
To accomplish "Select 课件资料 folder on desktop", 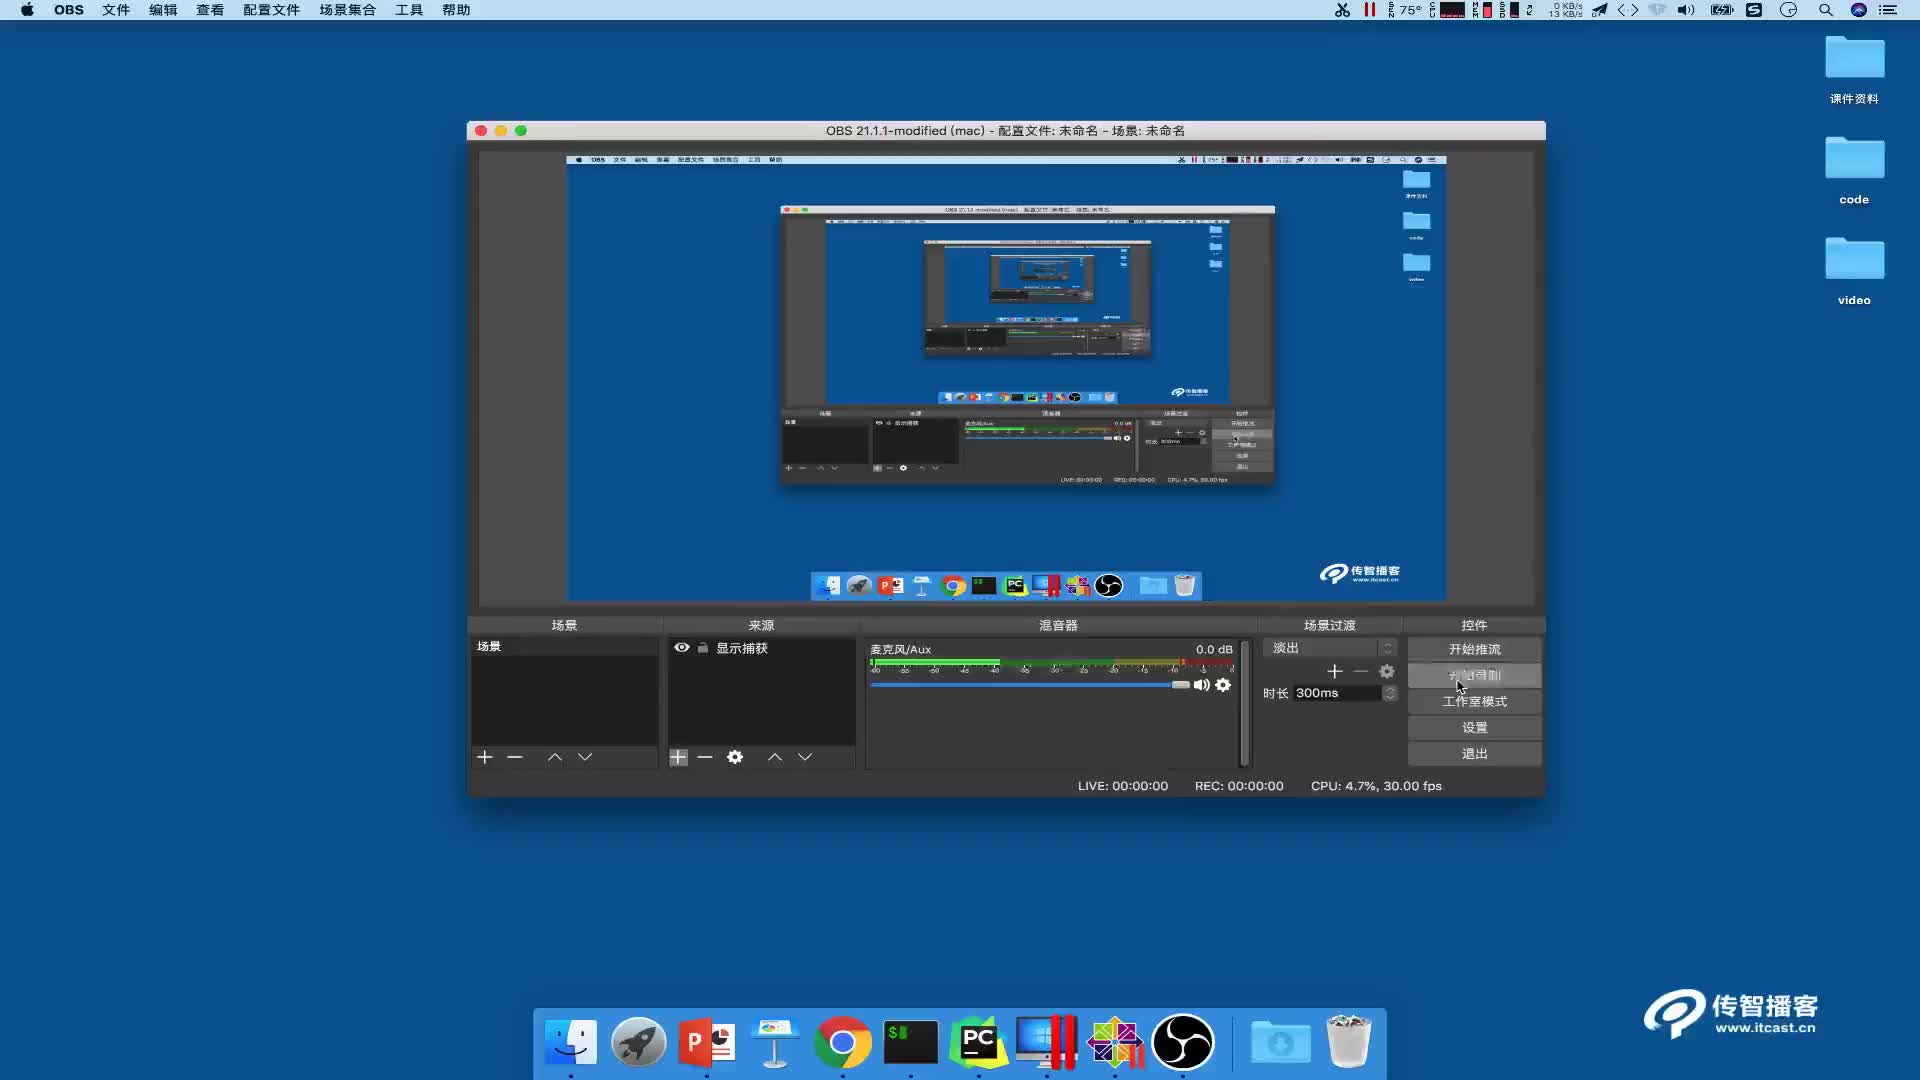I will (x=1854, y=70).
